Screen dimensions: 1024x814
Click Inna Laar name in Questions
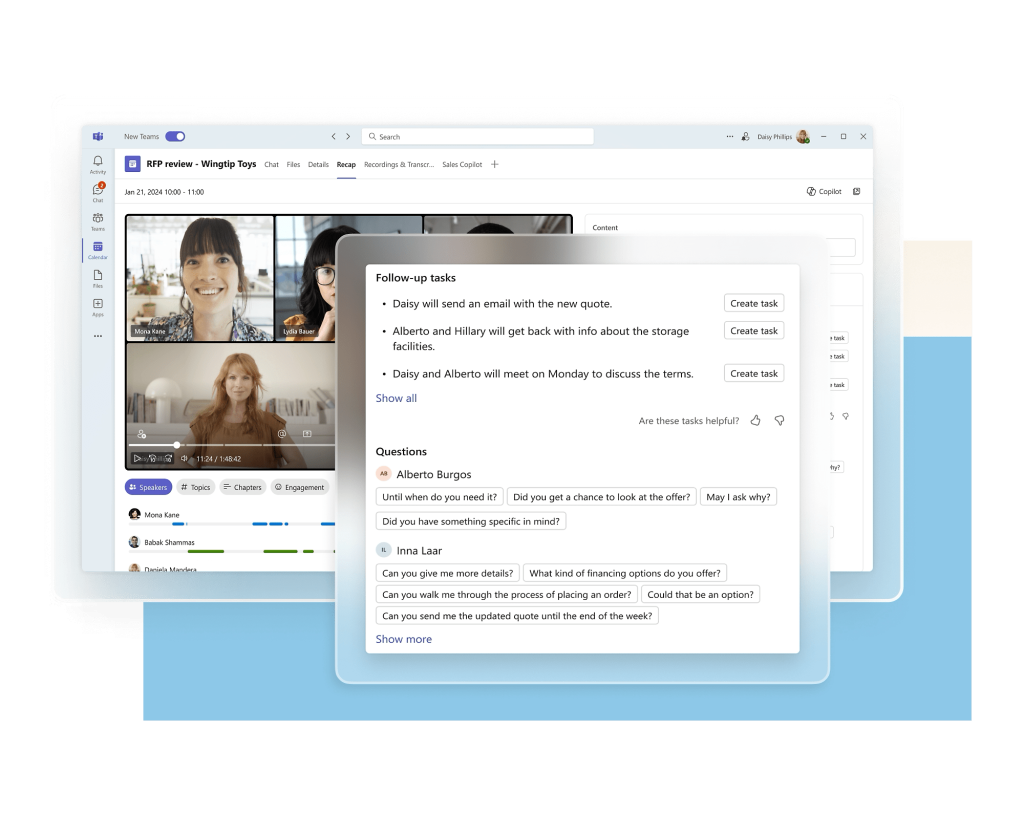[x=419, y=551]
